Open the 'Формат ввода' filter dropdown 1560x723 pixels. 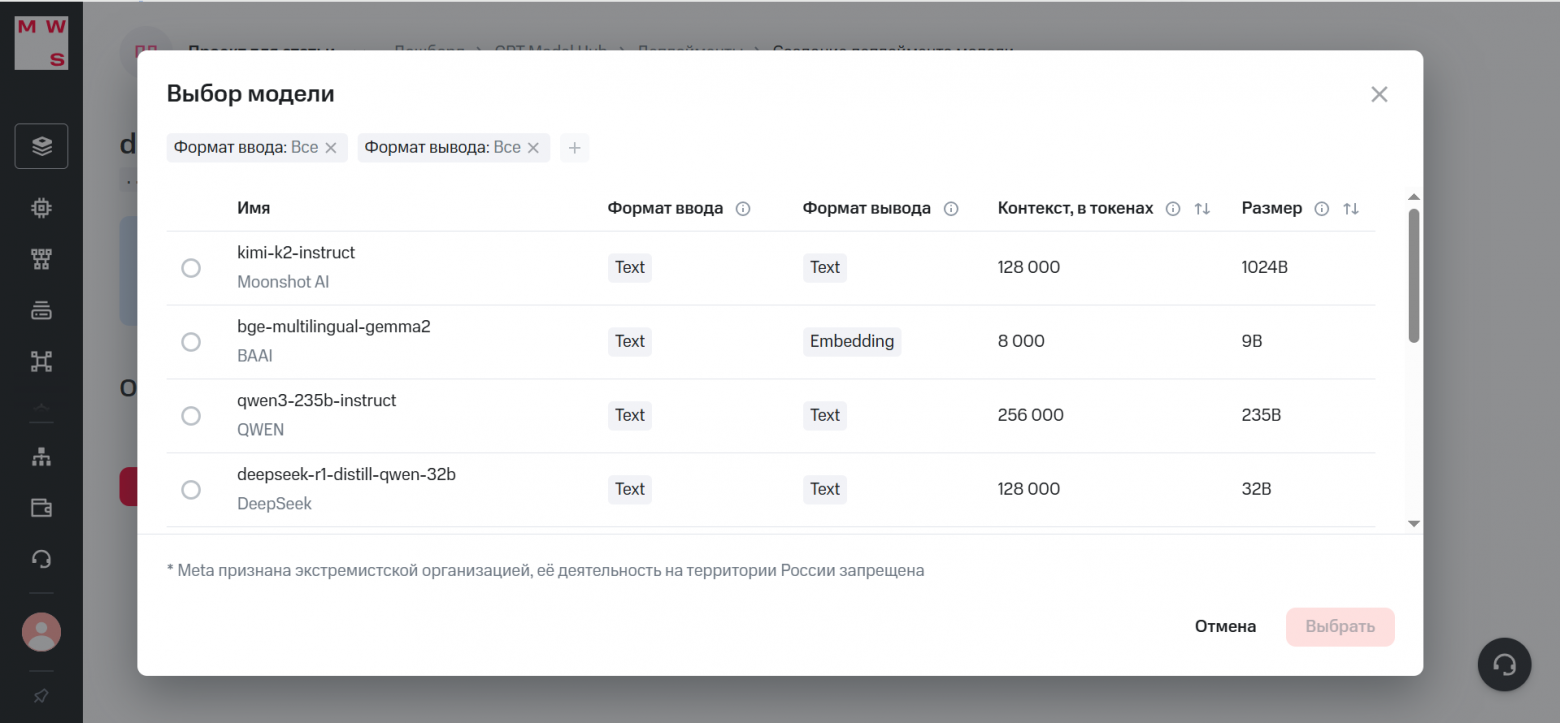click(x=246, y=148)
